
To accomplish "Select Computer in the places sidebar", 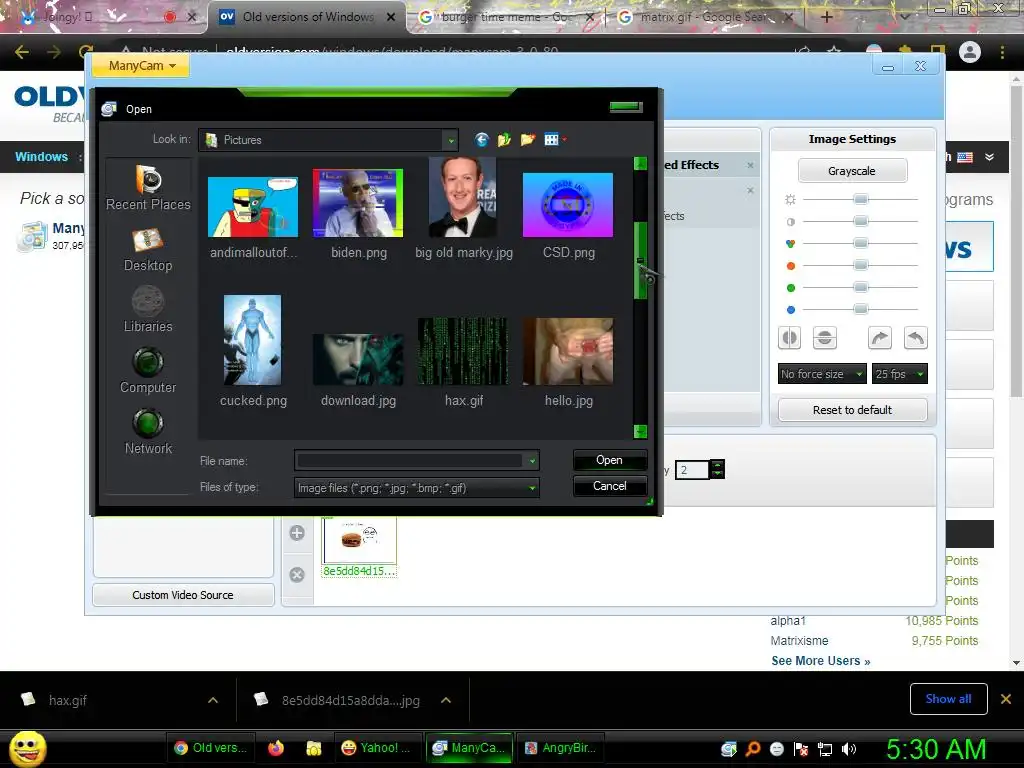I will point(148,371).
